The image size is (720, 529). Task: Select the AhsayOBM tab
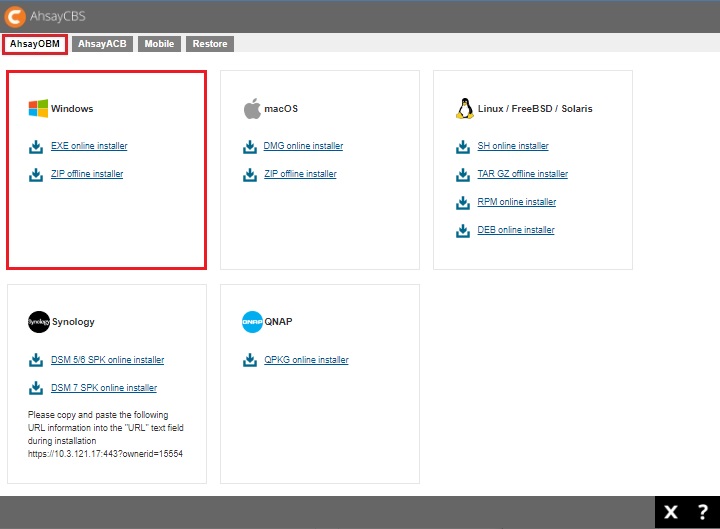coord(35,44)
